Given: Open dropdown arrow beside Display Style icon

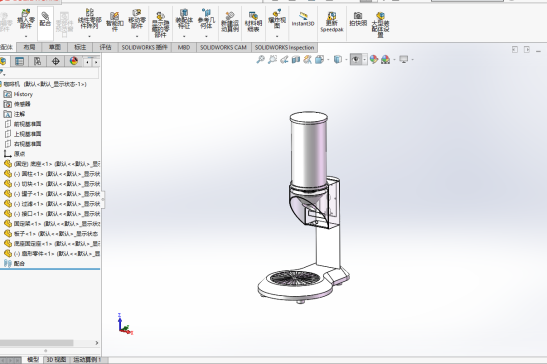Looking at the screenshot, I should coord(346,60).
